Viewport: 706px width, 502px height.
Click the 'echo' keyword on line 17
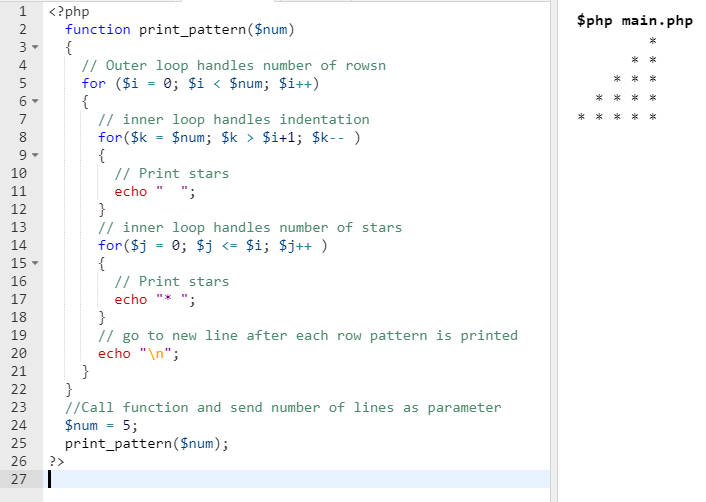[x=131, y=300]
